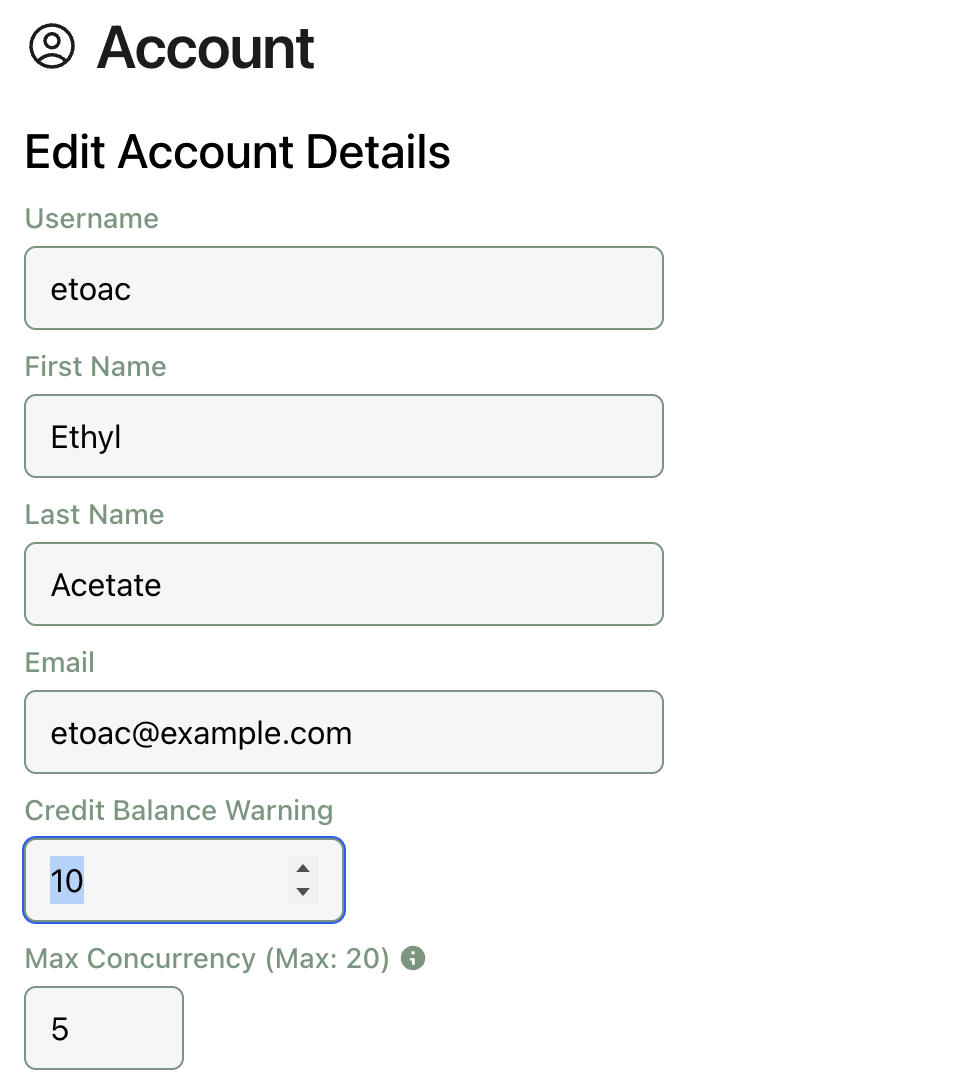Click the Edit Account Details heading
This screenshot has height=1088, width=960.
237,152
